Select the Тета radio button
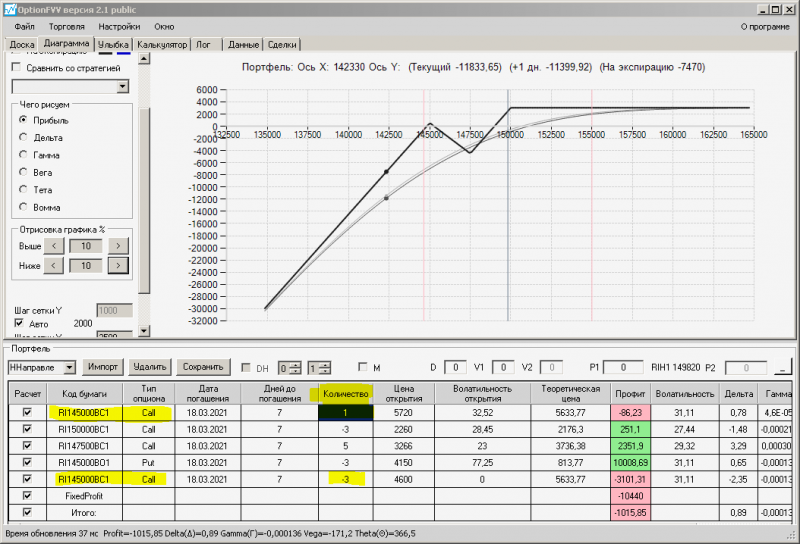The width and height of the screenshot is (800, 544). click(23, 189)
